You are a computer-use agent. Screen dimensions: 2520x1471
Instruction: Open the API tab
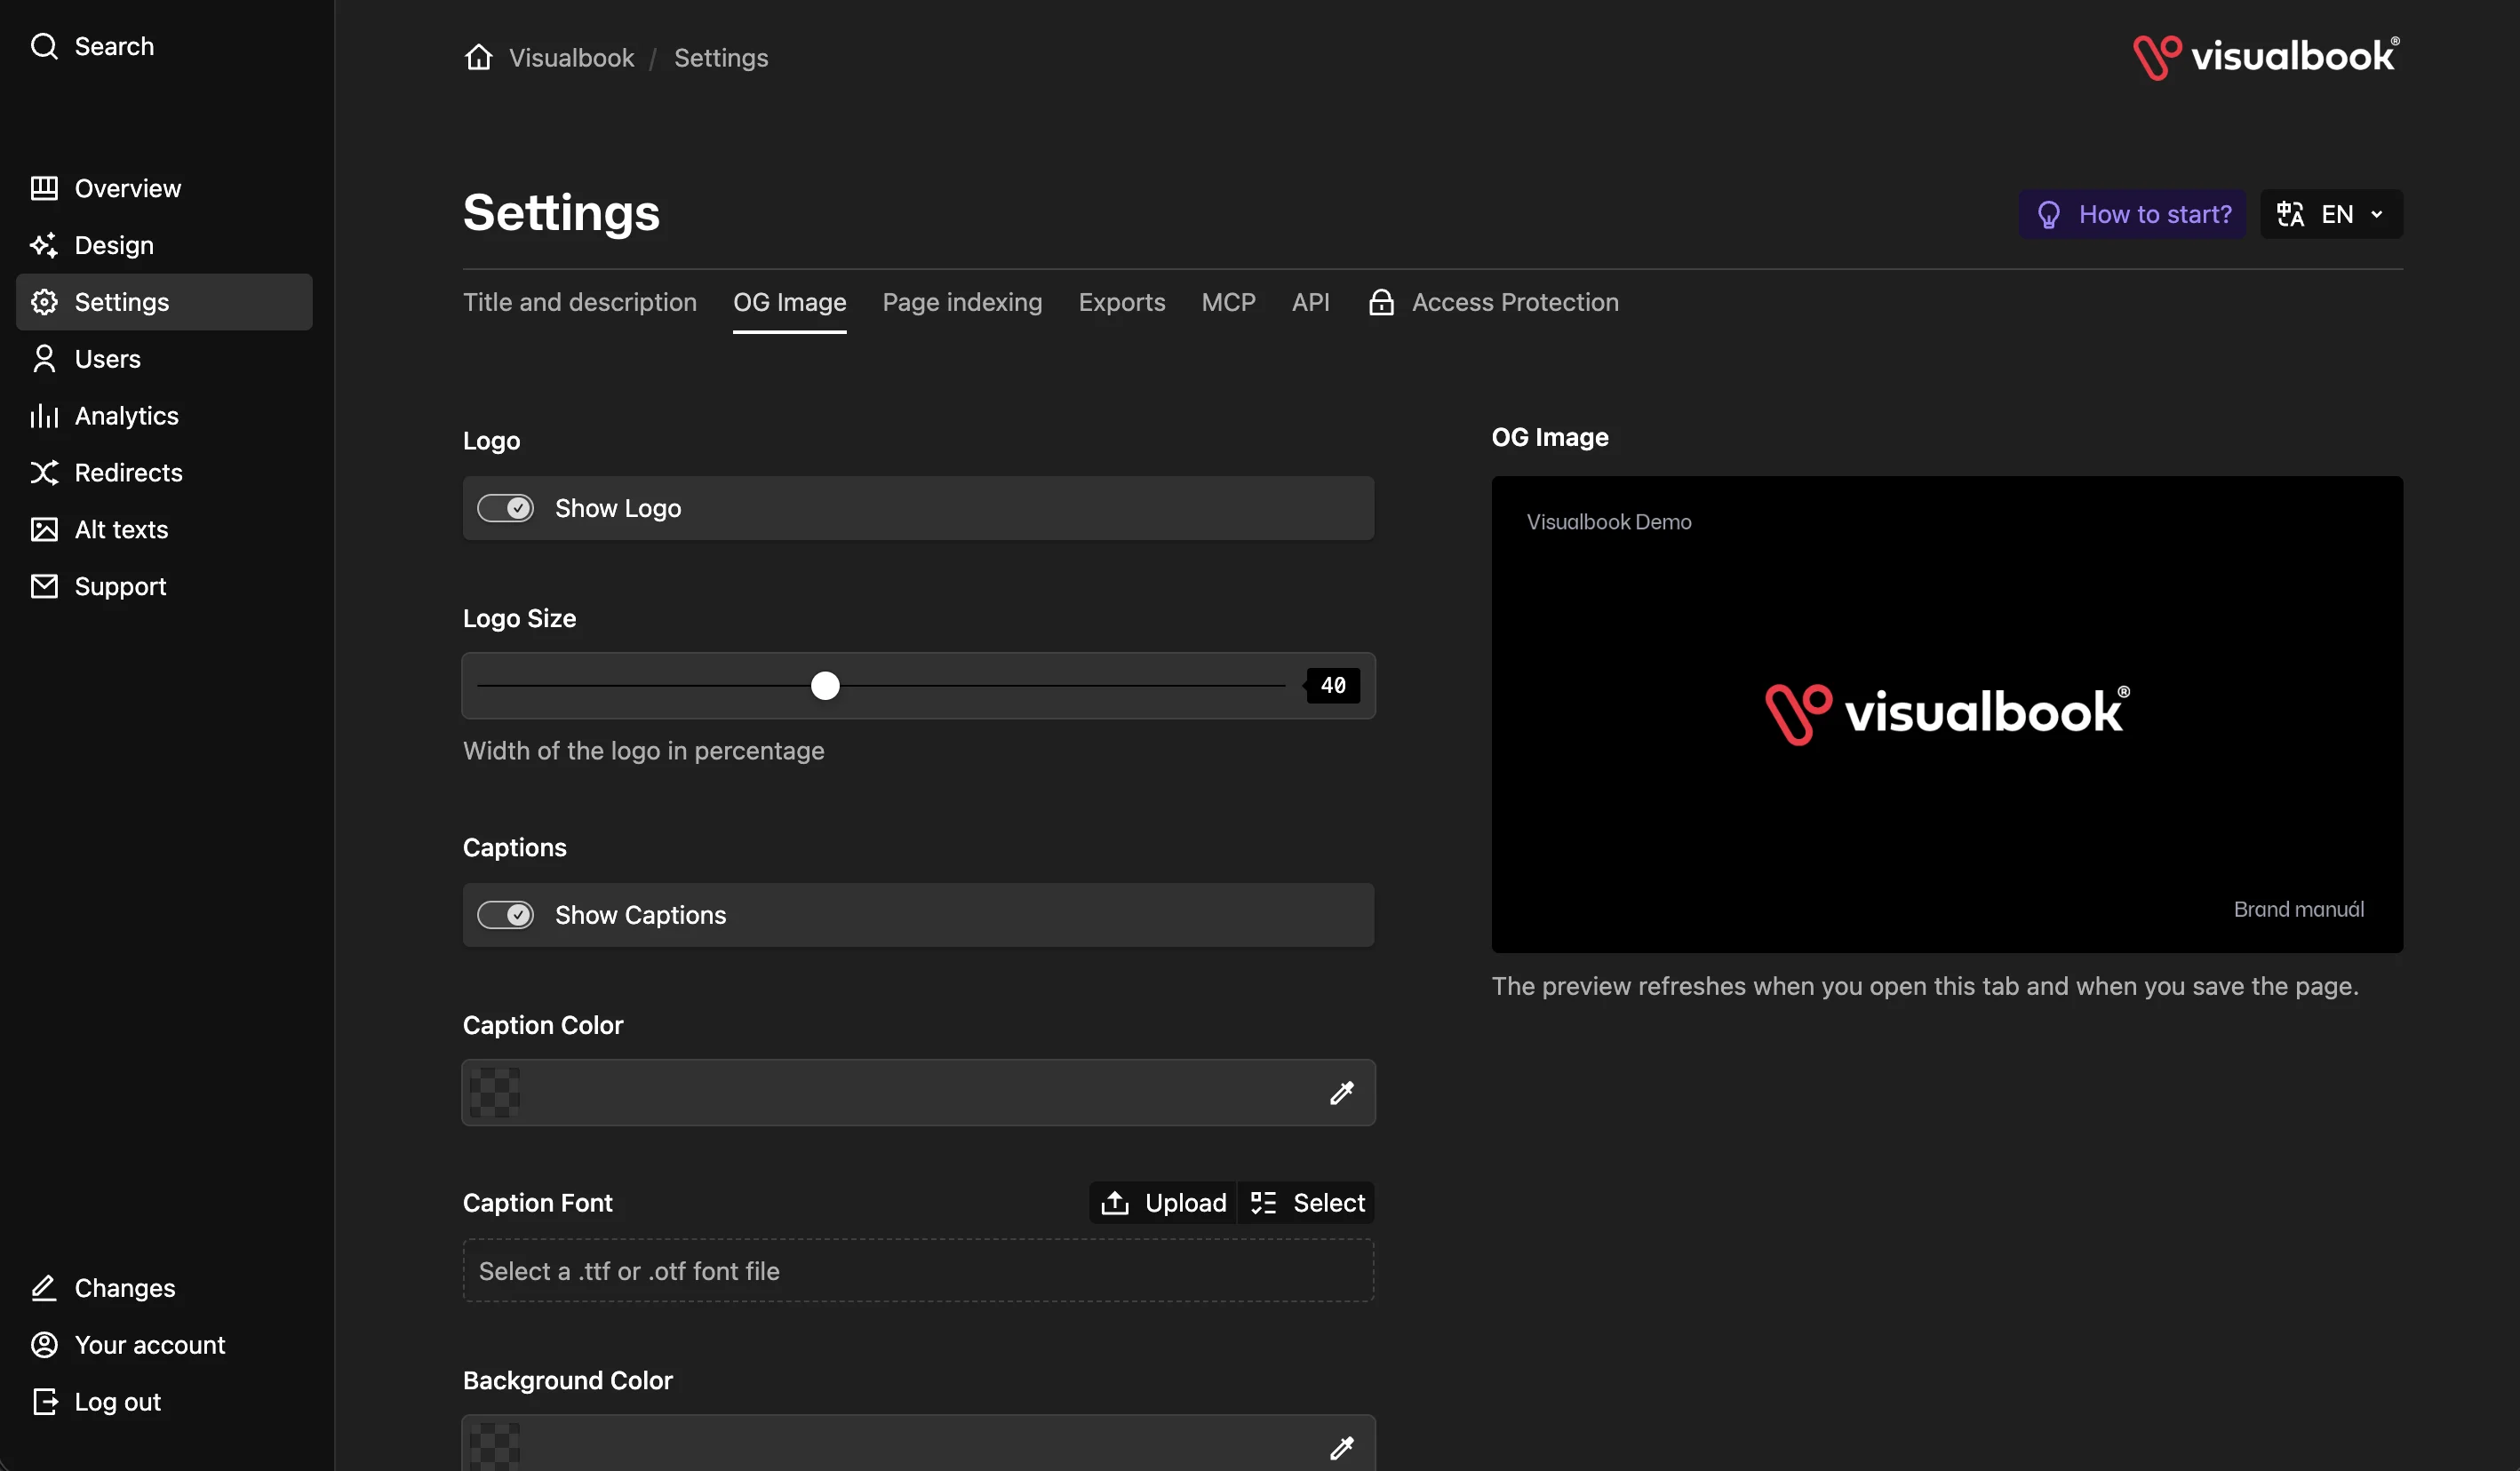(1311, 302)
